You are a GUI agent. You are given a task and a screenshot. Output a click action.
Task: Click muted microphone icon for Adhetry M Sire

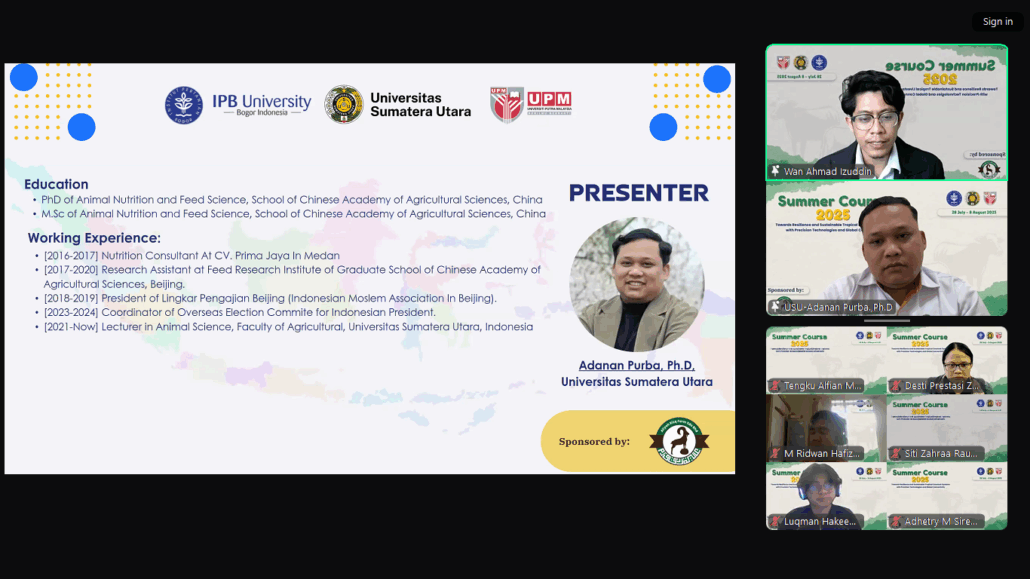click(x=896, y=522)
